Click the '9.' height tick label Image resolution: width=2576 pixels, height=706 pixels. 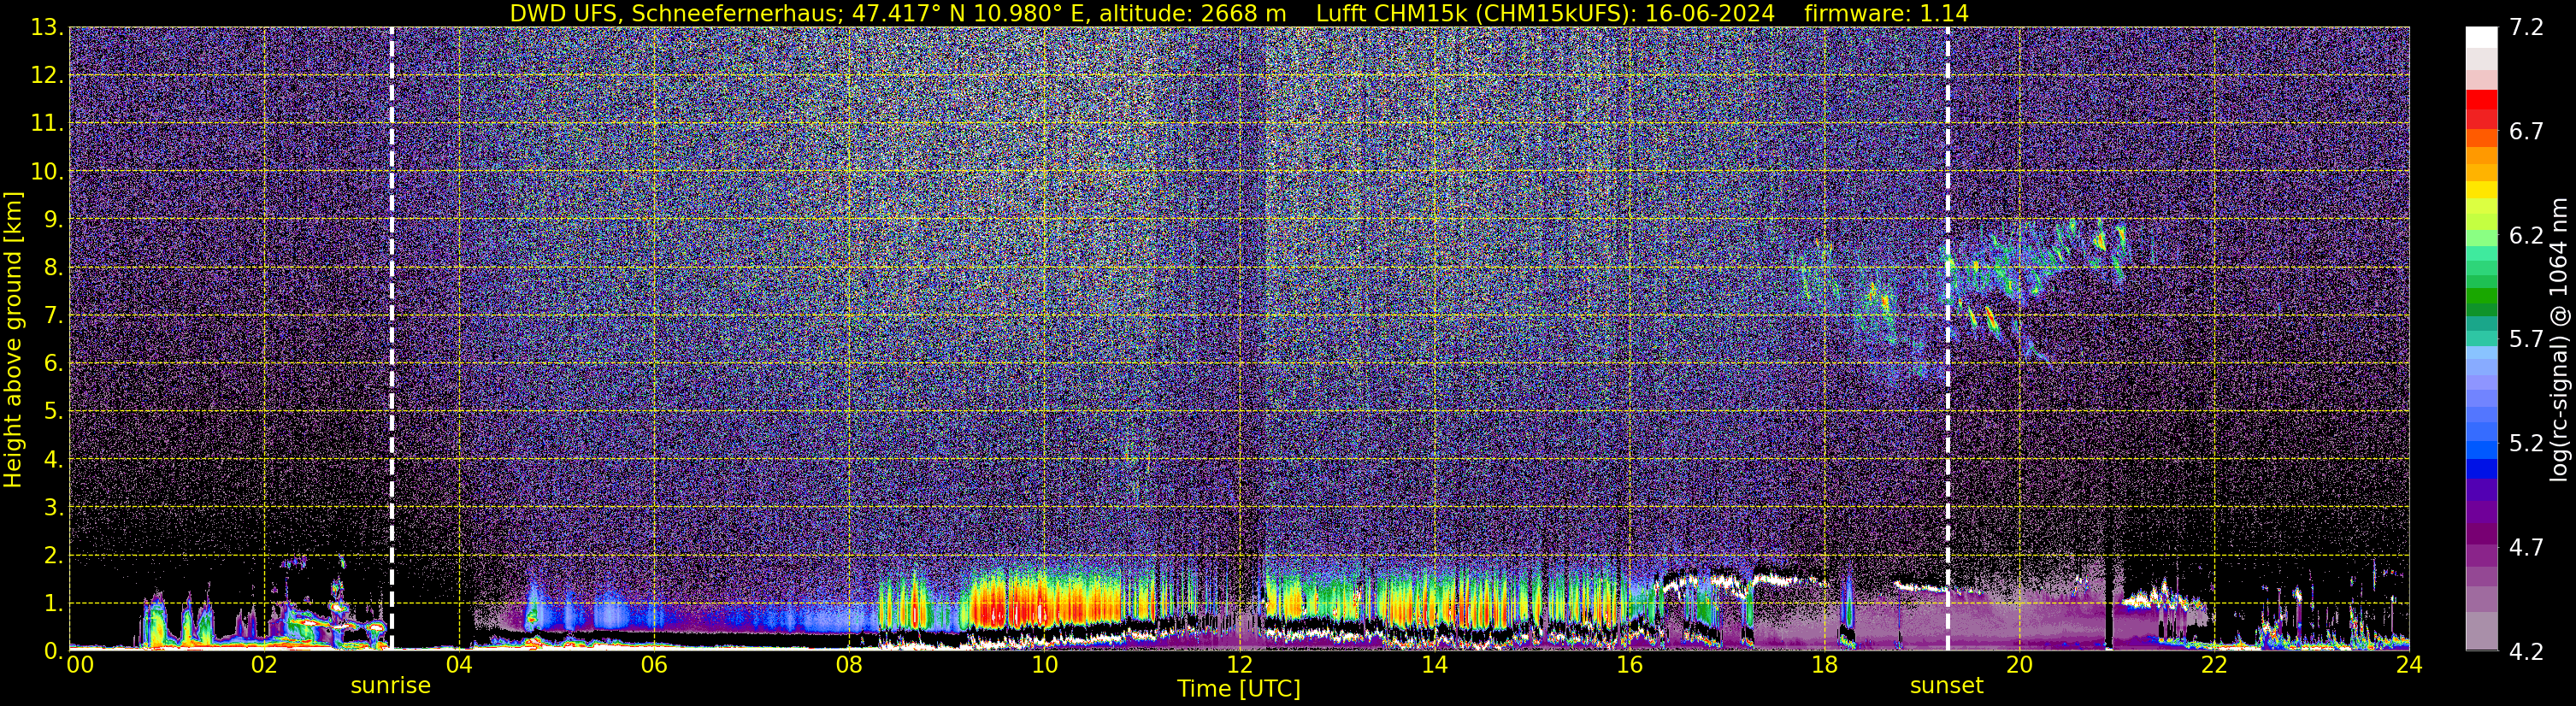[x=53, y=219]
